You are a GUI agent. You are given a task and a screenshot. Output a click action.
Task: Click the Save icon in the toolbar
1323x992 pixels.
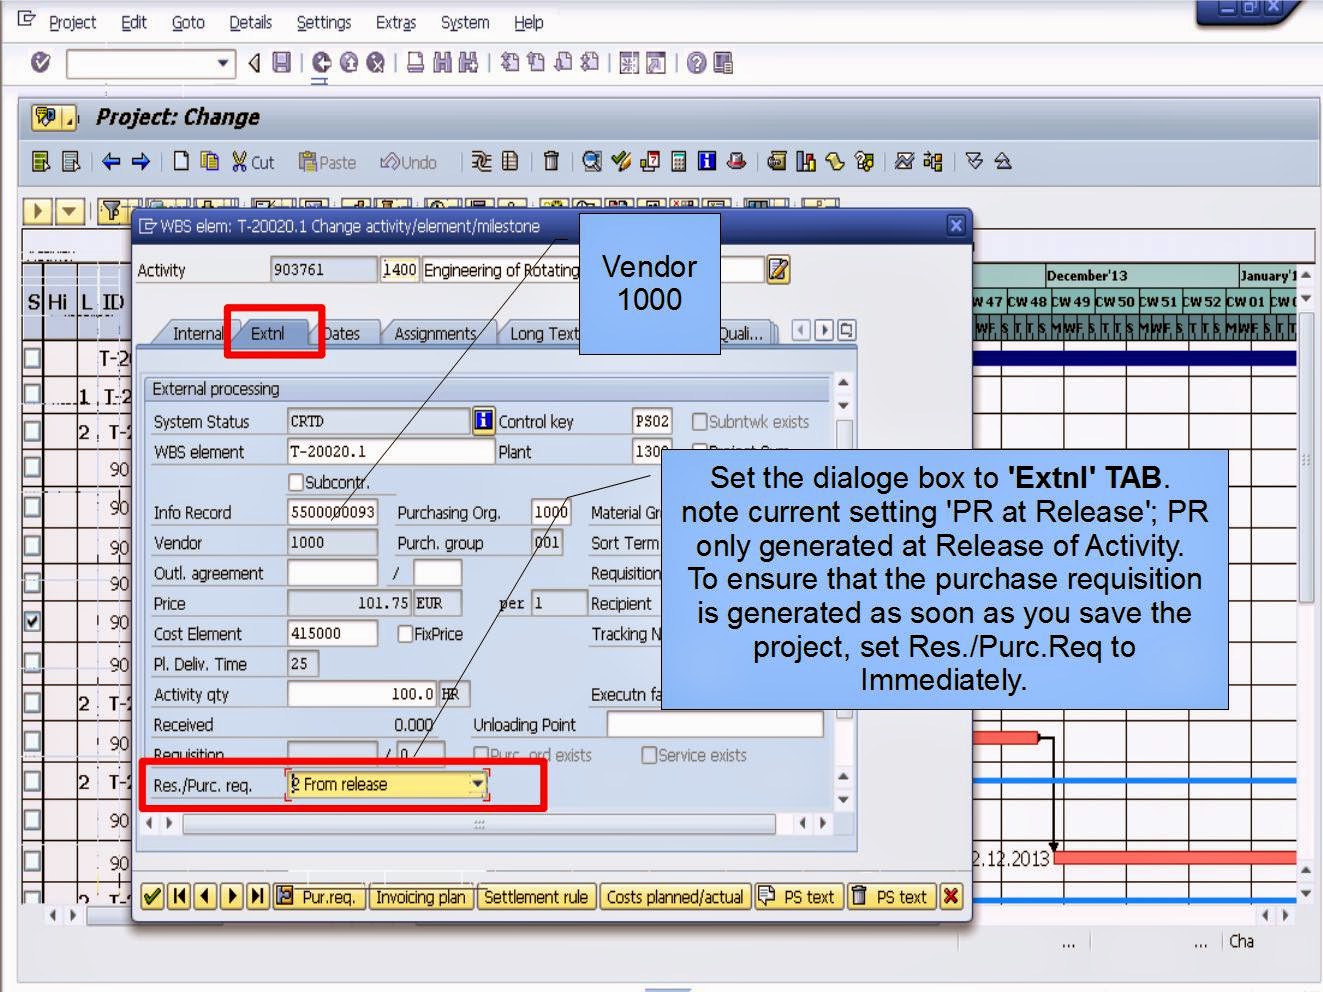[x=282, y=62]
